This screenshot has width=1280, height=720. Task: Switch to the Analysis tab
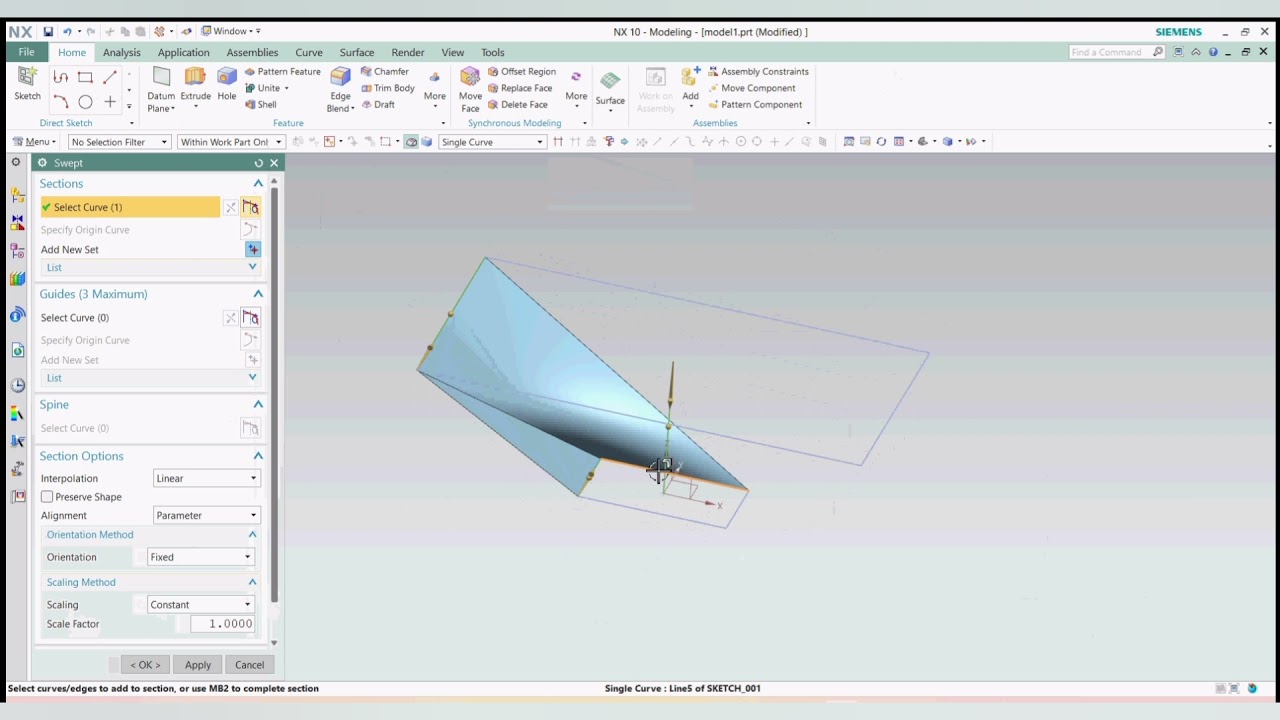click(x=121, y=52)
